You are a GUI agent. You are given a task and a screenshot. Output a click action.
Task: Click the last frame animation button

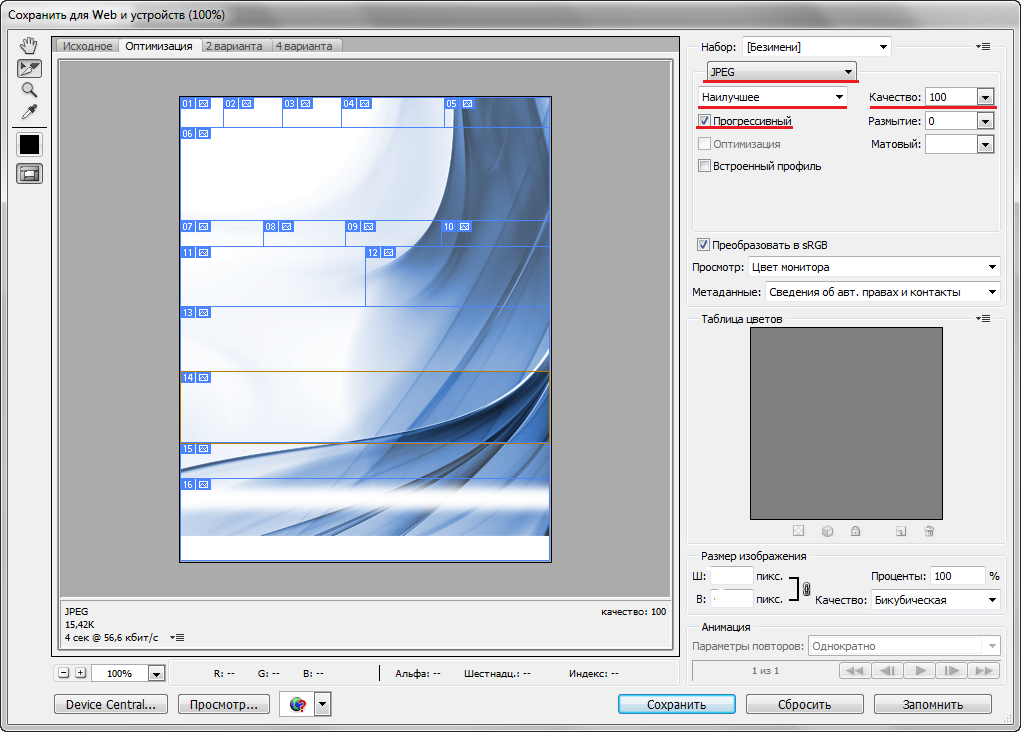click(x=984, y=671)
